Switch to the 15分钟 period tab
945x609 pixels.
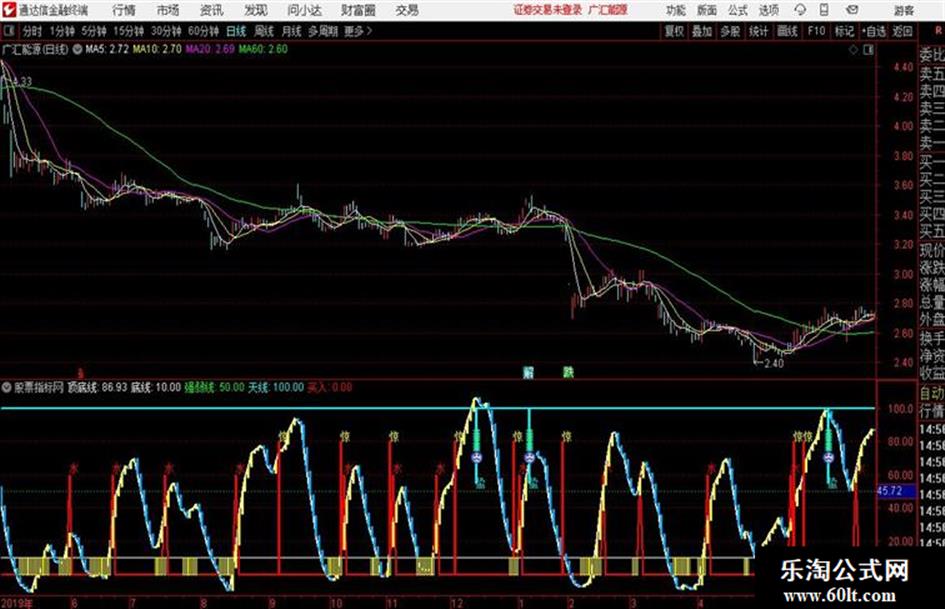[128, 31]
